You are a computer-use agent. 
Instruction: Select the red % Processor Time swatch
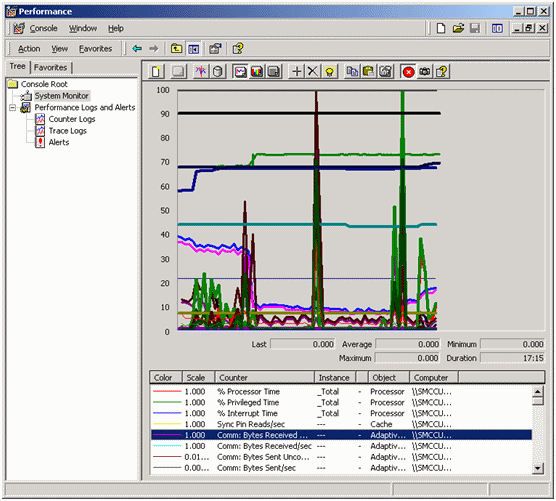(x=167, y=391)
